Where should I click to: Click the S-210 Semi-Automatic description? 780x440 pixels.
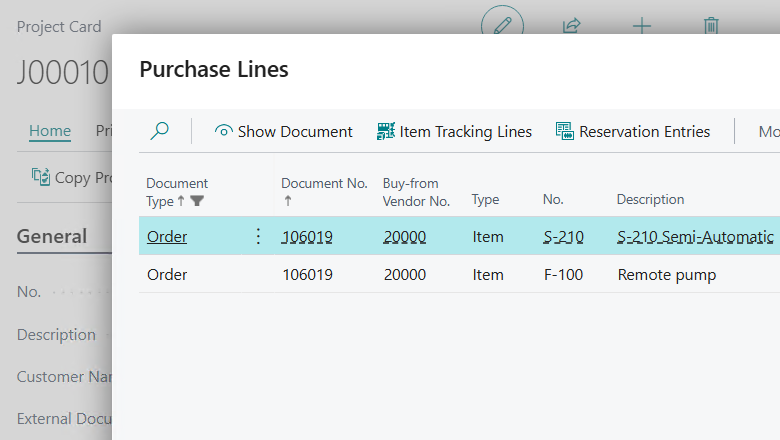pyautogui.click(x=695, y=237)
